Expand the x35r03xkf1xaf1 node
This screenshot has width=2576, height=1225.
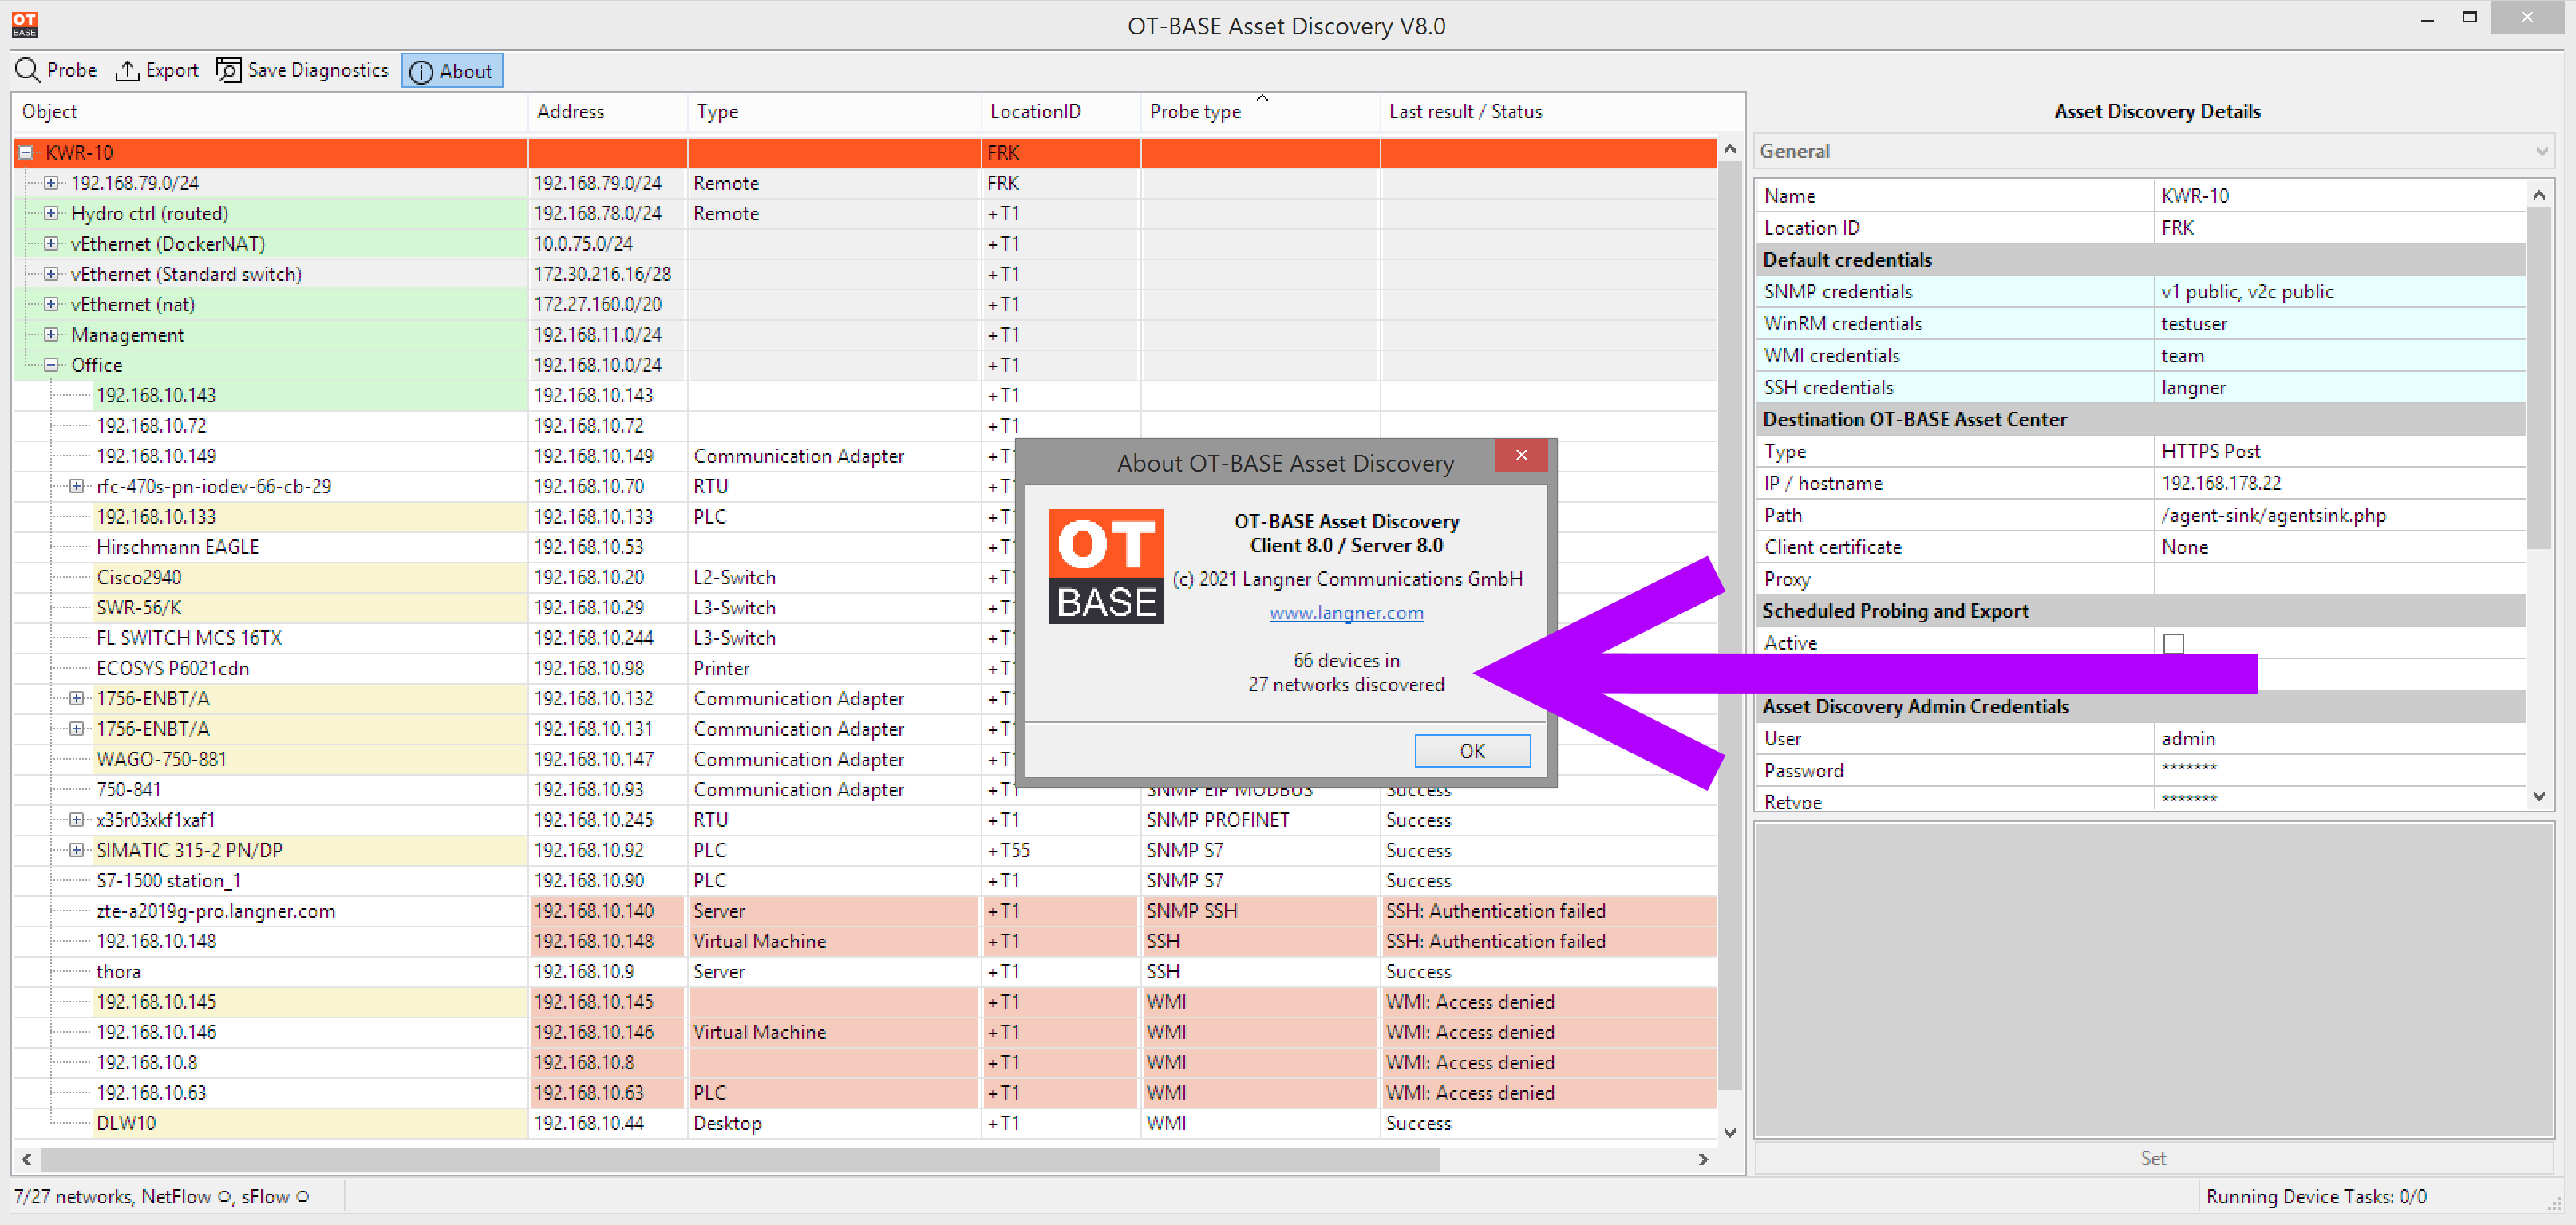77,820
